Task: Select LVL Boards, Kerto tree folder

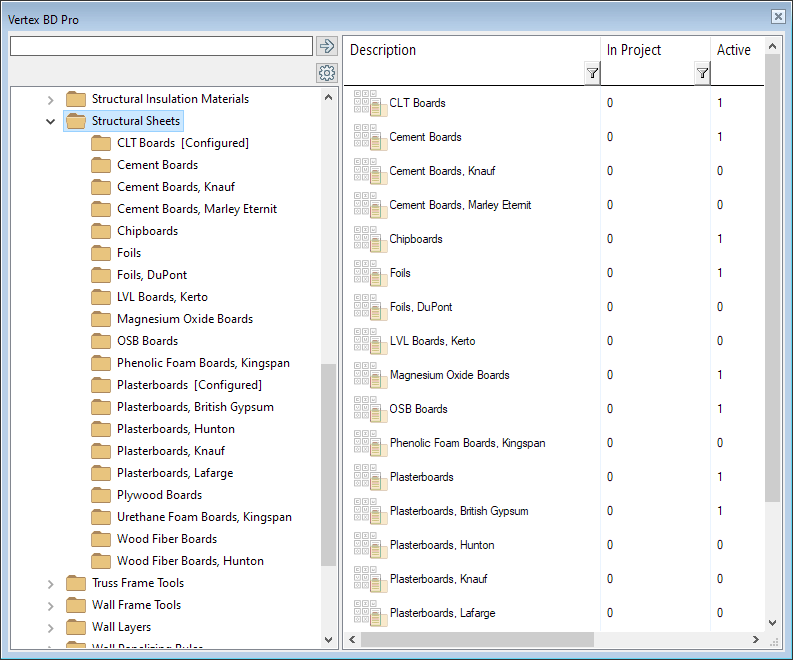Action: [x=162, y=297]
